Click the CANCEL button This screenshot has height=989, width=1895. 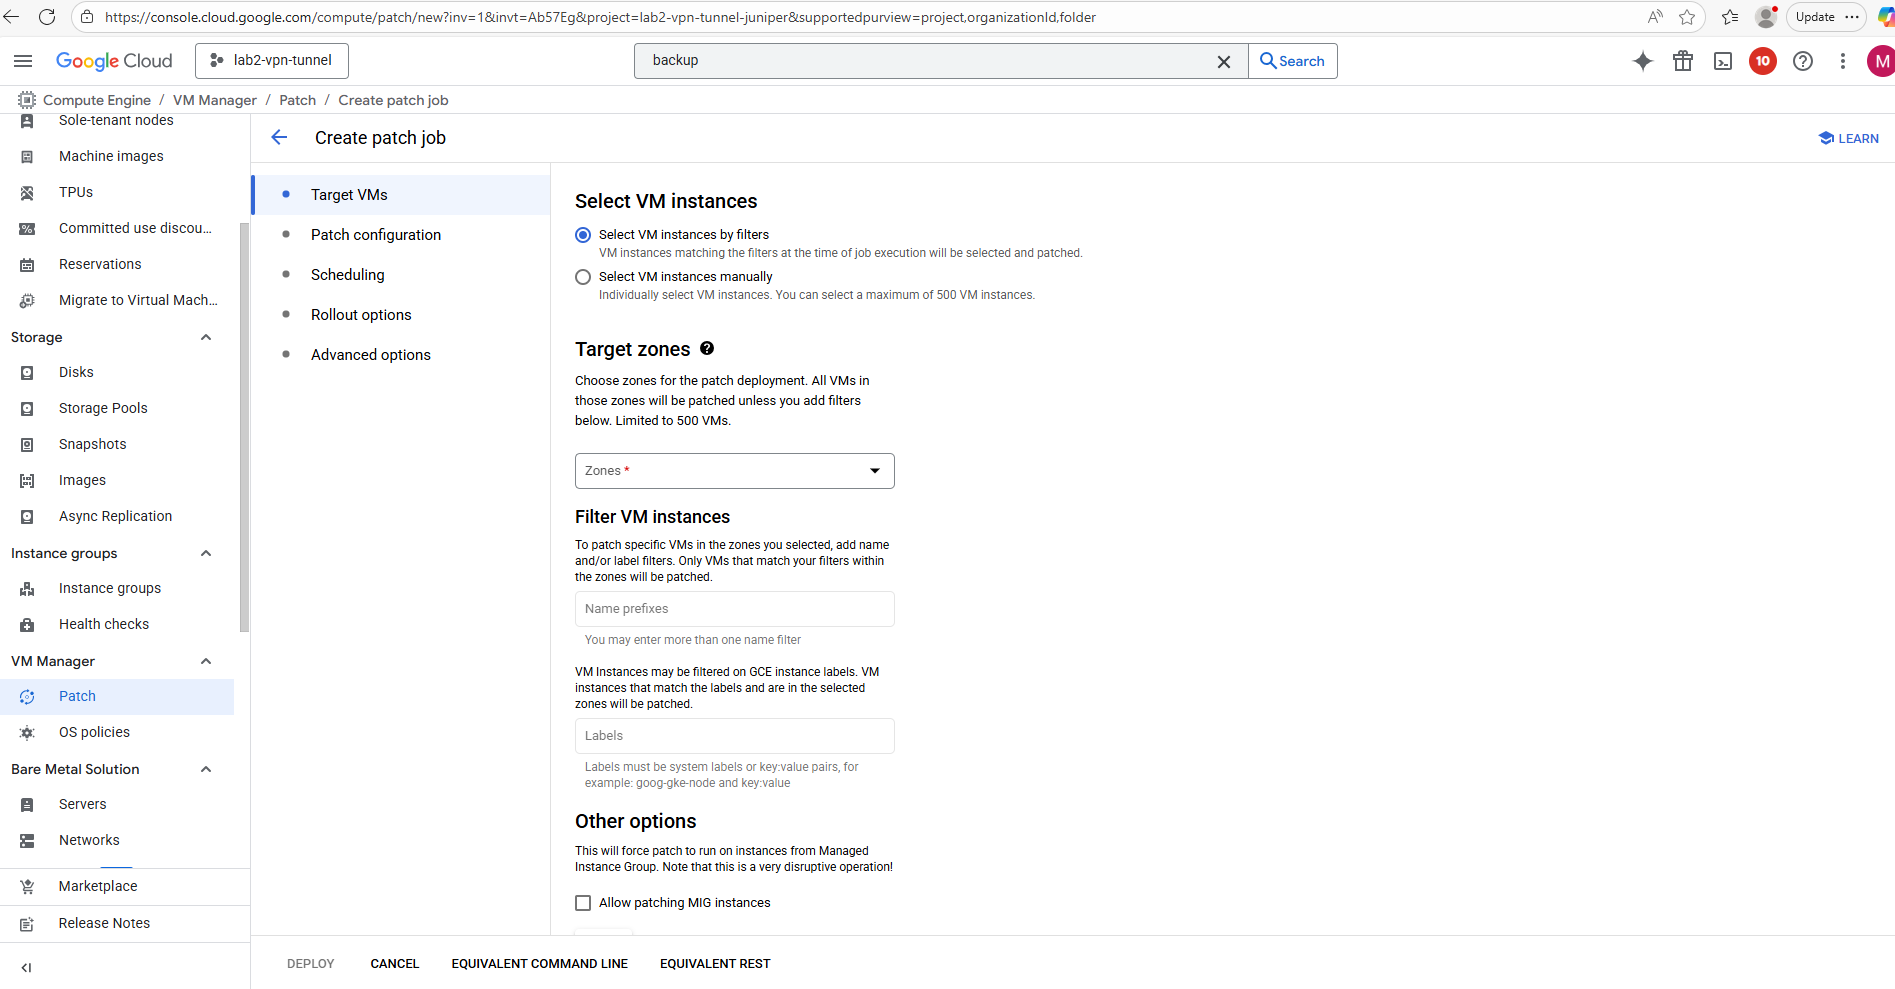pyautogui.click(x=395, y=964)
